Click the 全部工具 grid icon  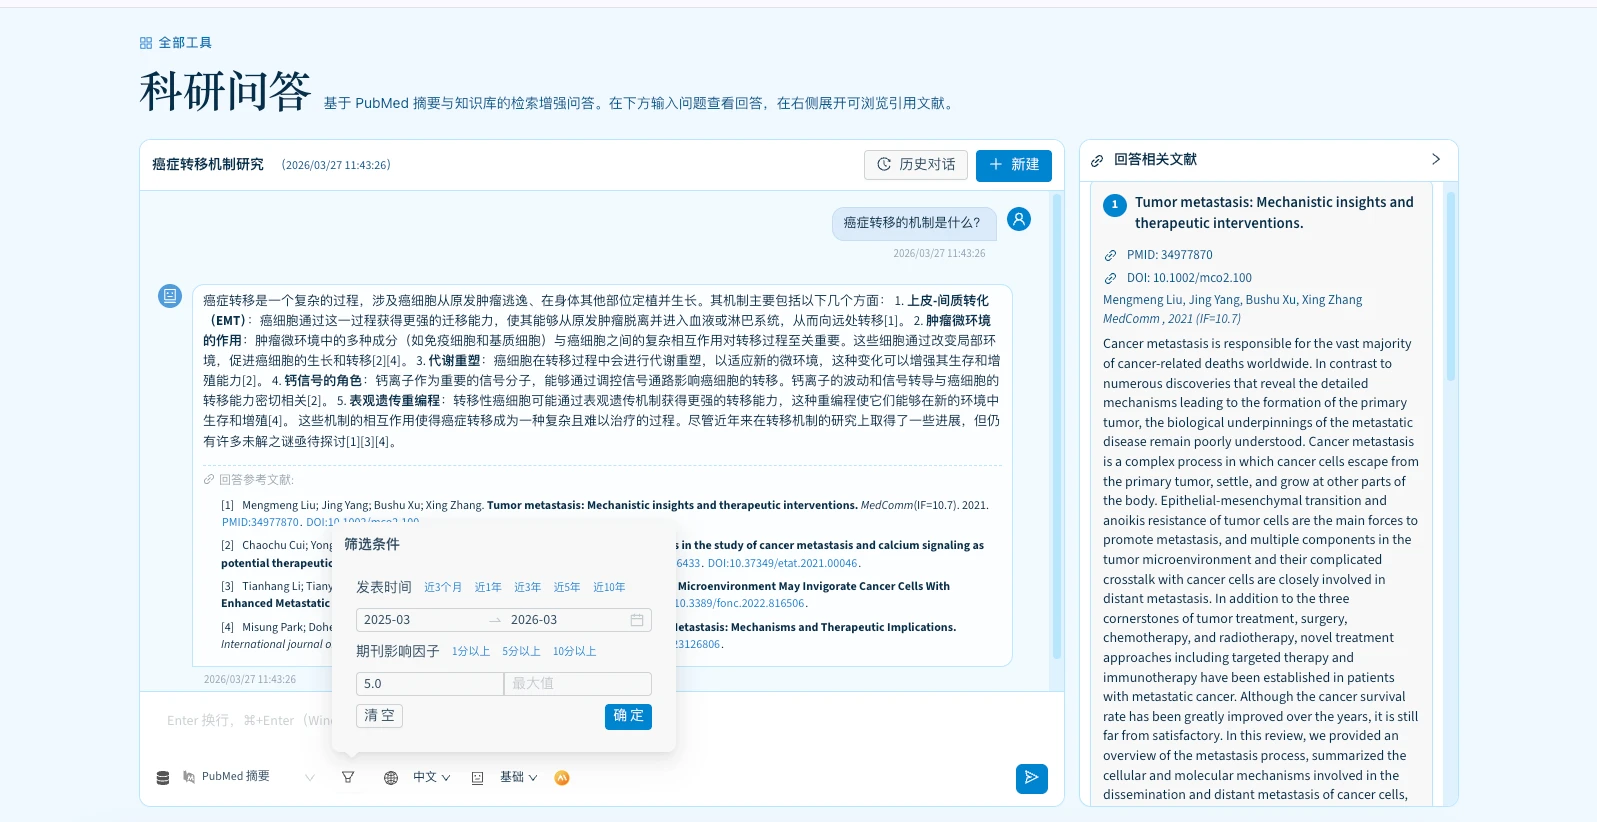pos(146,43)
